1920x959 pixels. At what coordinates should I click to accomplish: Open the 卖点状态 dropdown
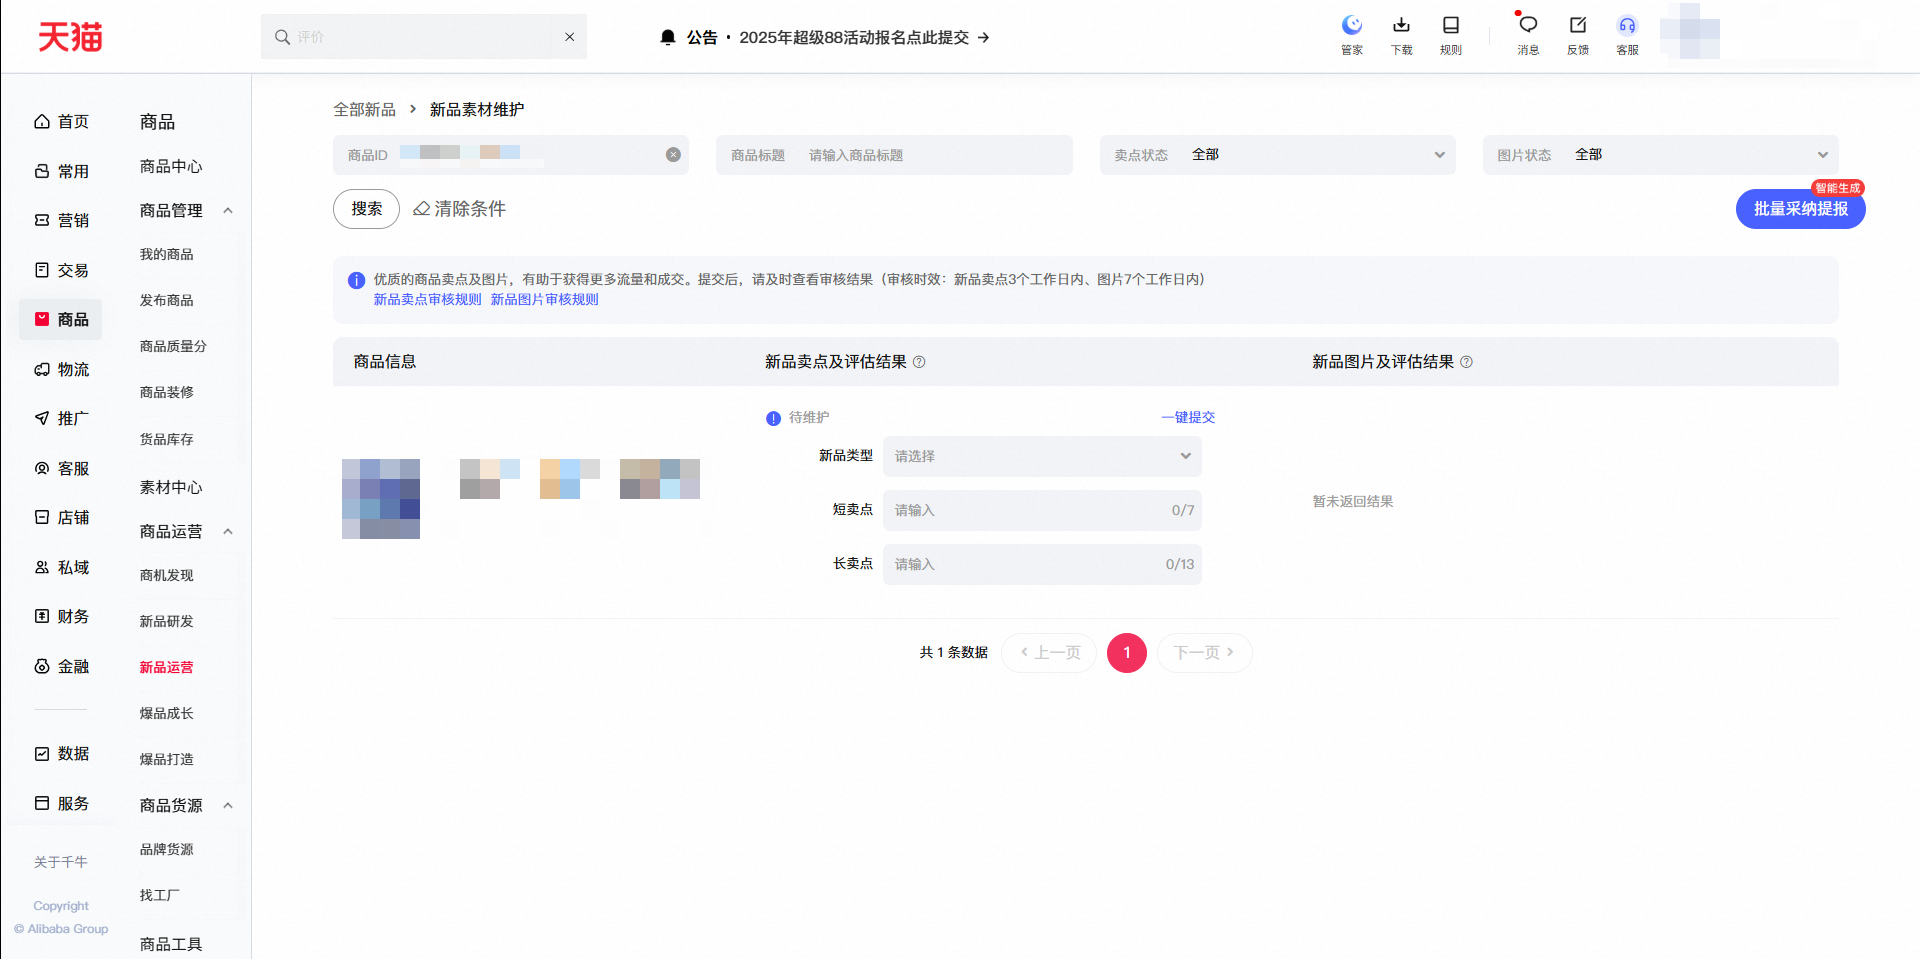click(x=1277, y=155)
